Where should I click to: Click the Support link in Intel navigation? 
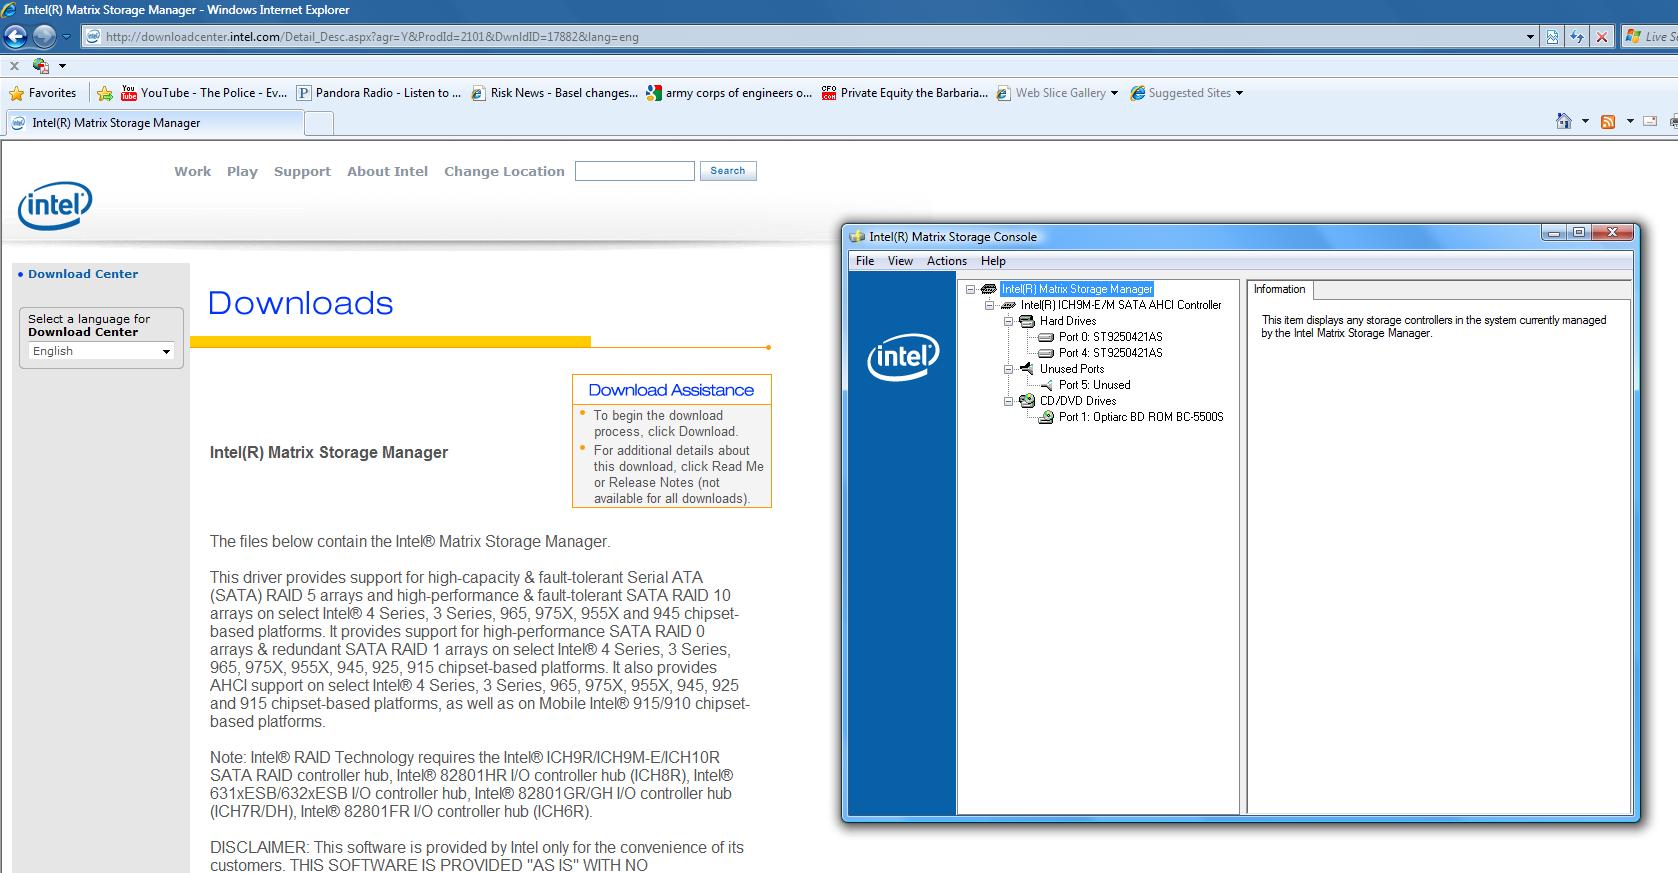point(302,171)
